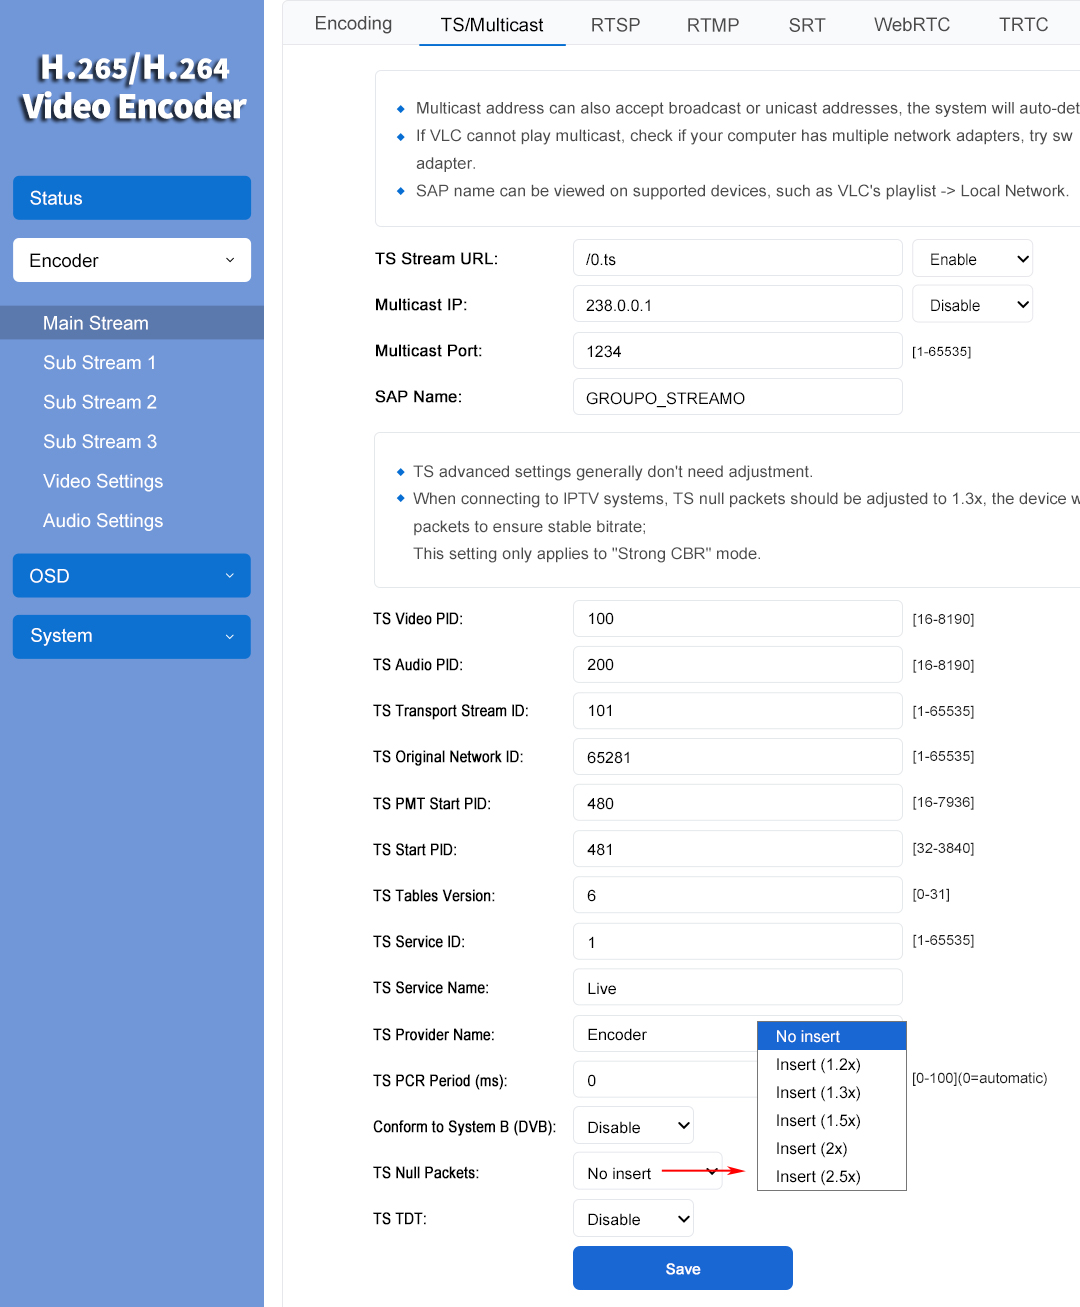The image size is (1080, 1307).
Task: Click the TS Tables Version field
Action: [x=738, y=895]
